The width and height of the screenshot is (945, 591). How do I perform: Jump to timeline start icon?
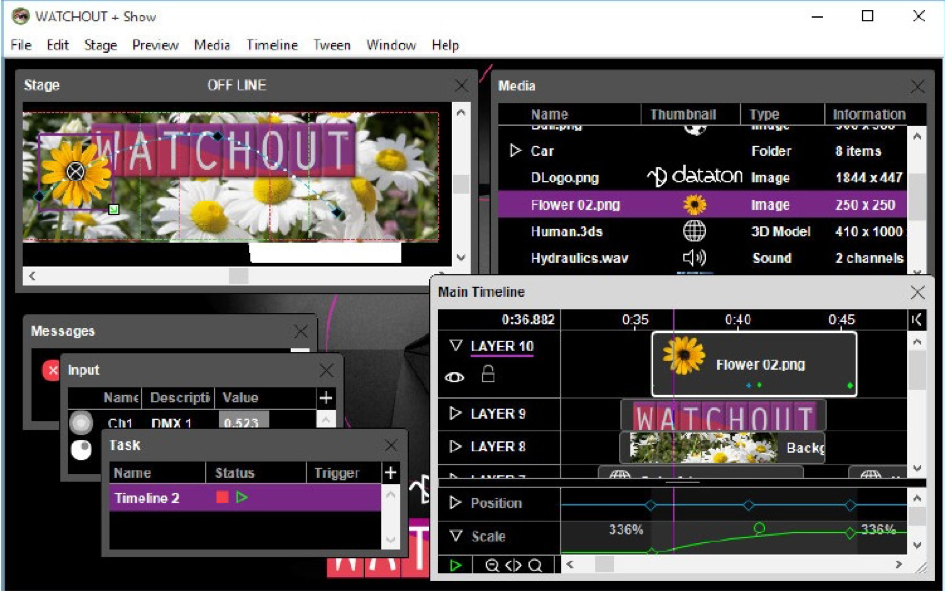coord(918,319)
